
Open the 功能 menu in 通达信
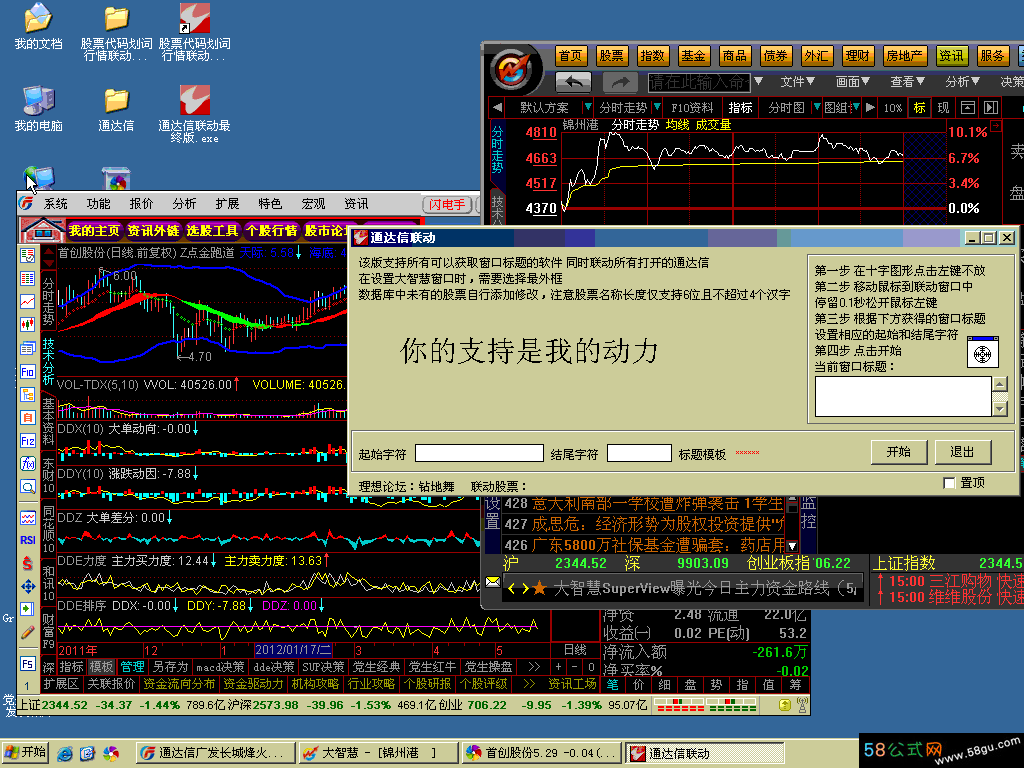[x=99, y=204]
